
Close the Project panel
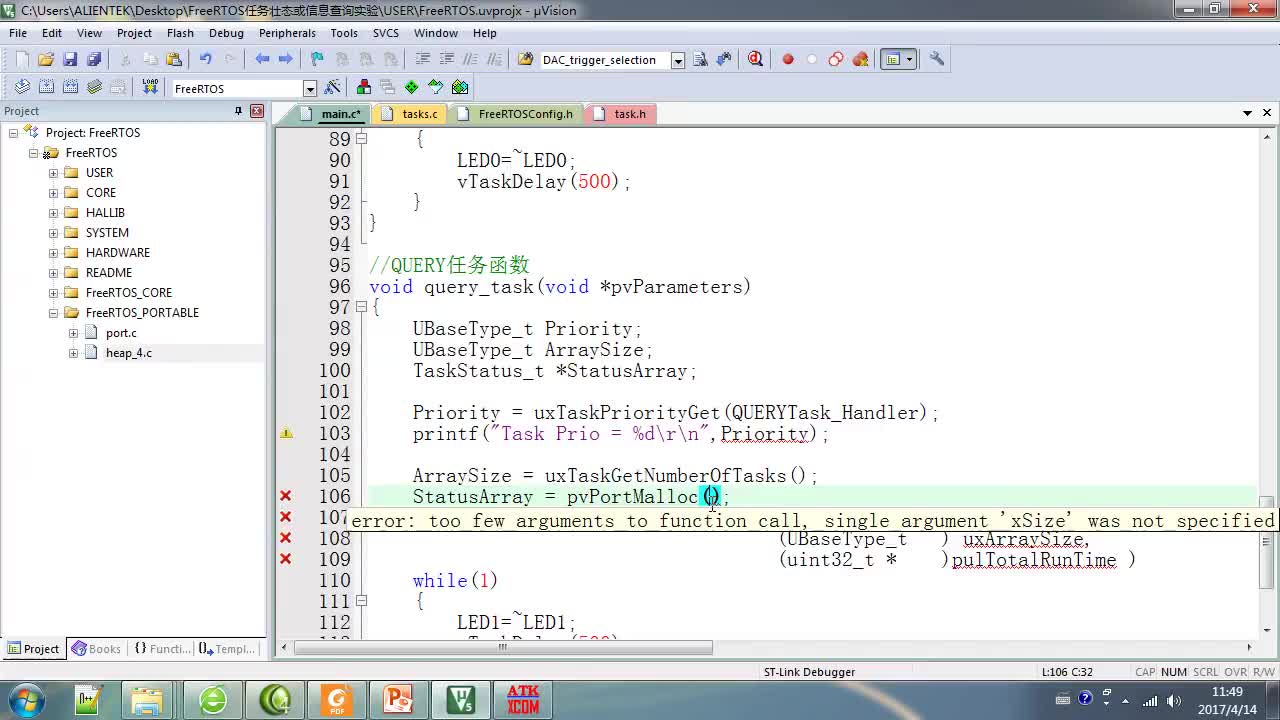point(256,111)
